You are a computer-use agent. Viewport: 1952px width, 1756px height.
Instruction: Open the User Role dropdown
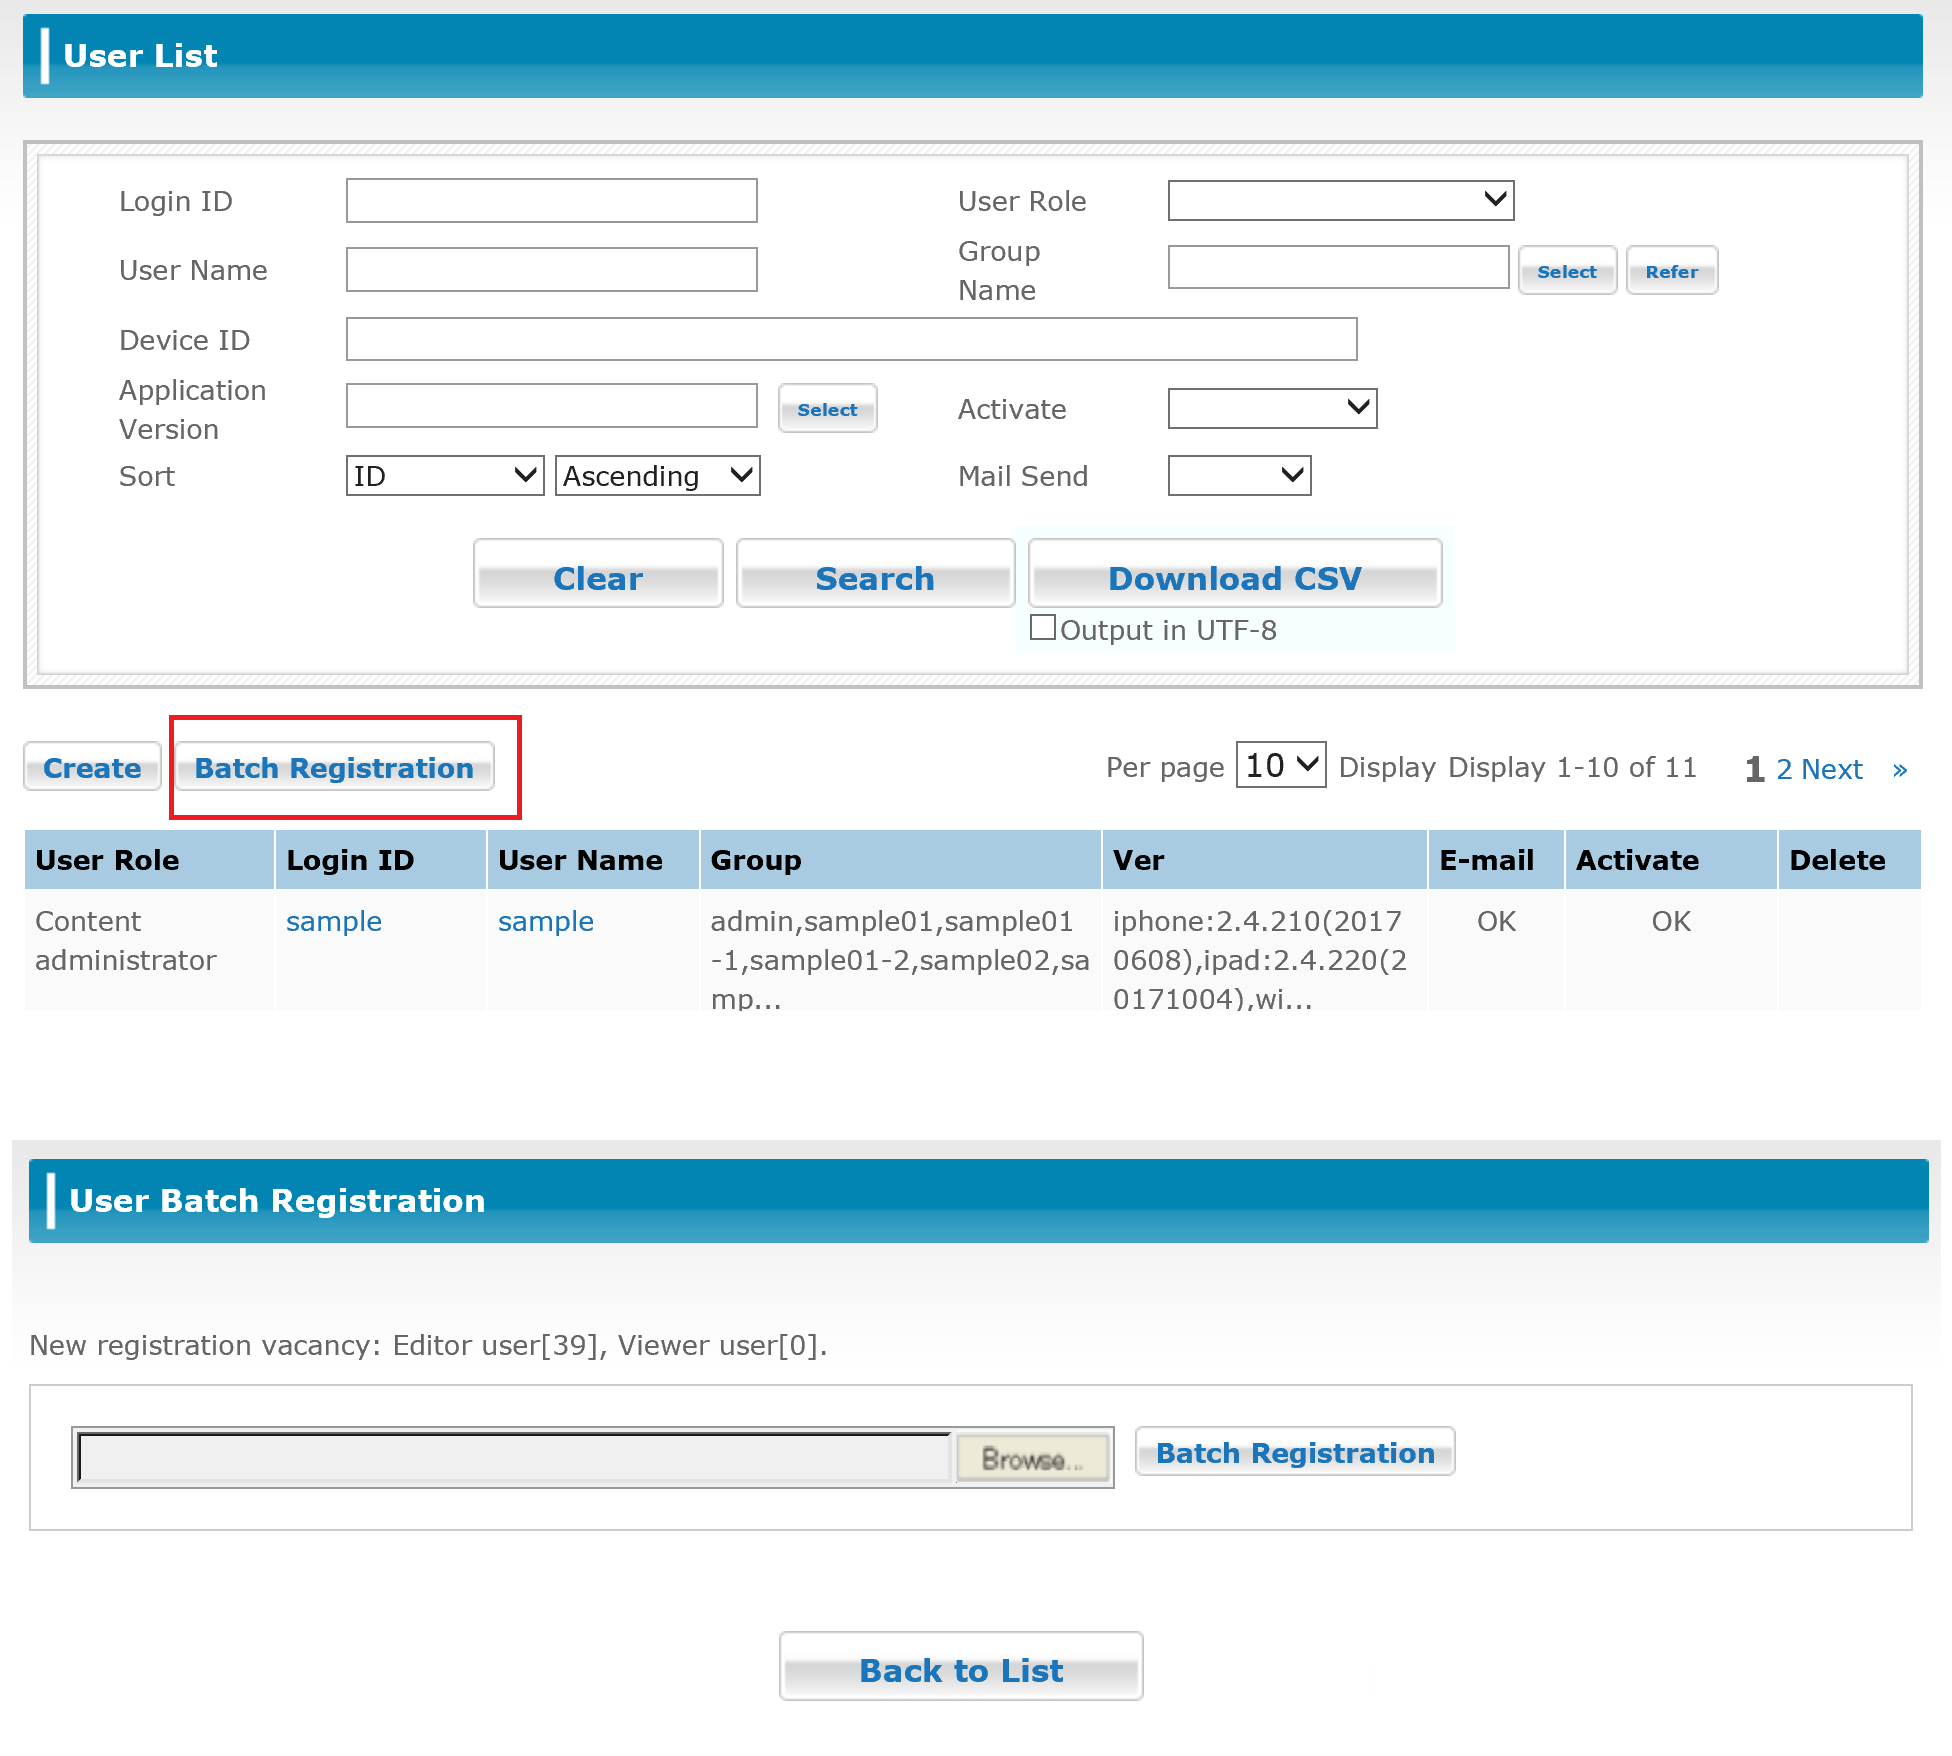tap(1340, 200)
